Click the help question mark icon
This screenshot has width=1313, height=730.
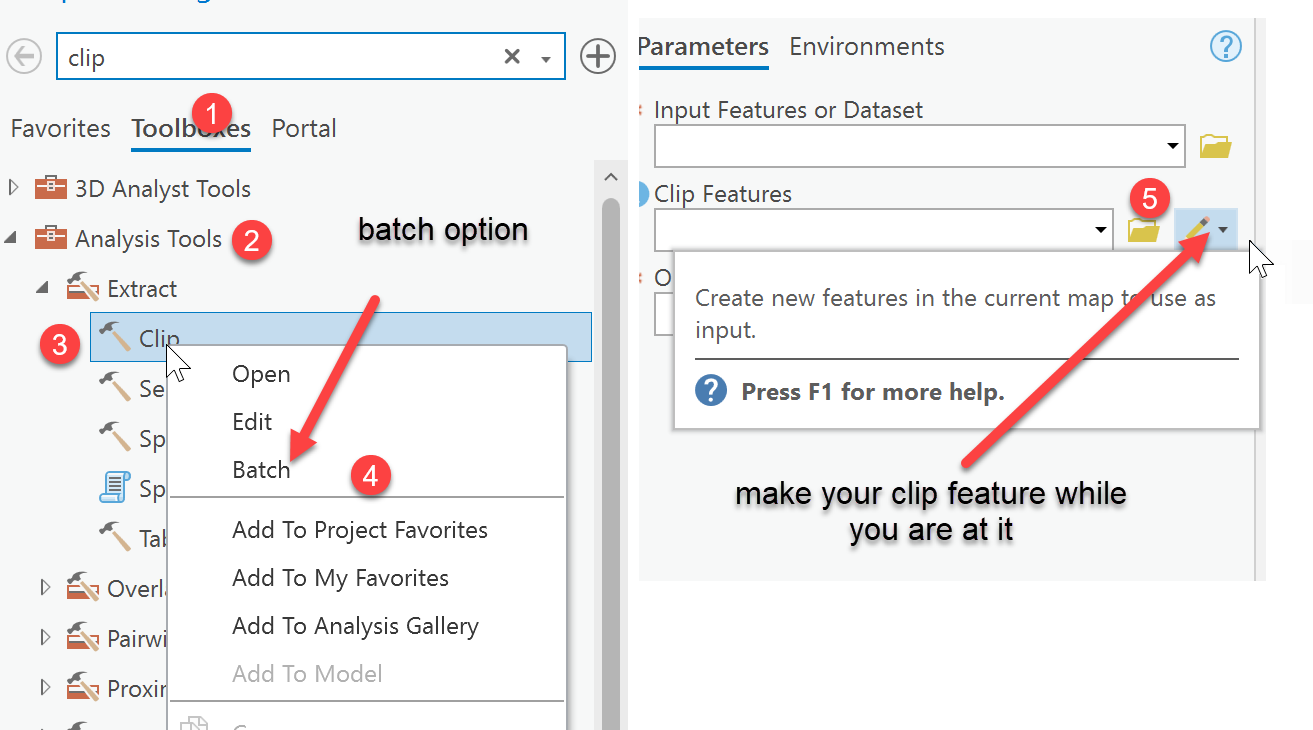[x=1225, y=46]
